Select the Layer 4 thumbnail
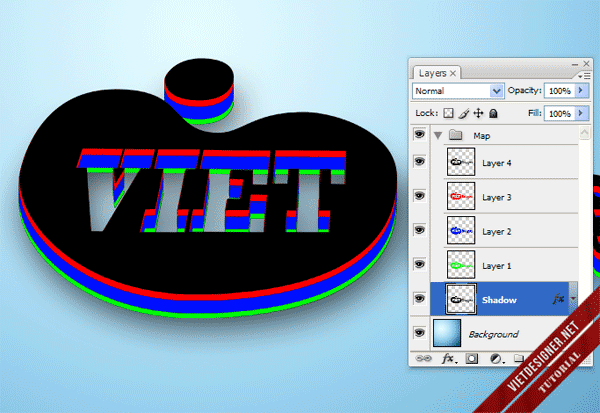The image size is (600, 413). (461, 162)
